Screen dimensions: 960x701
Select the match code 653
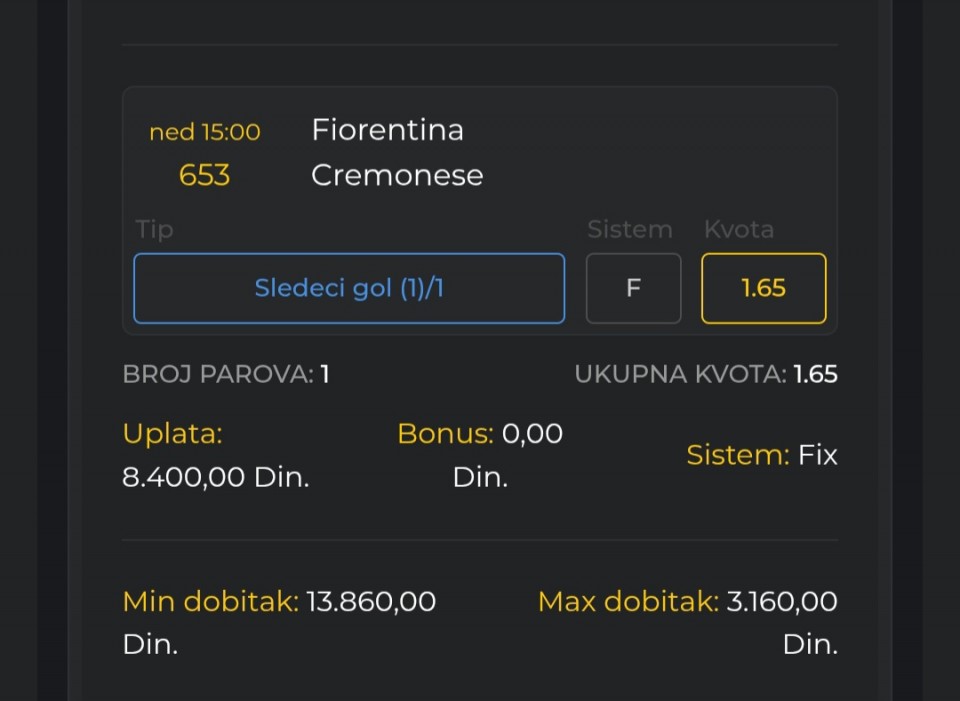204,176
